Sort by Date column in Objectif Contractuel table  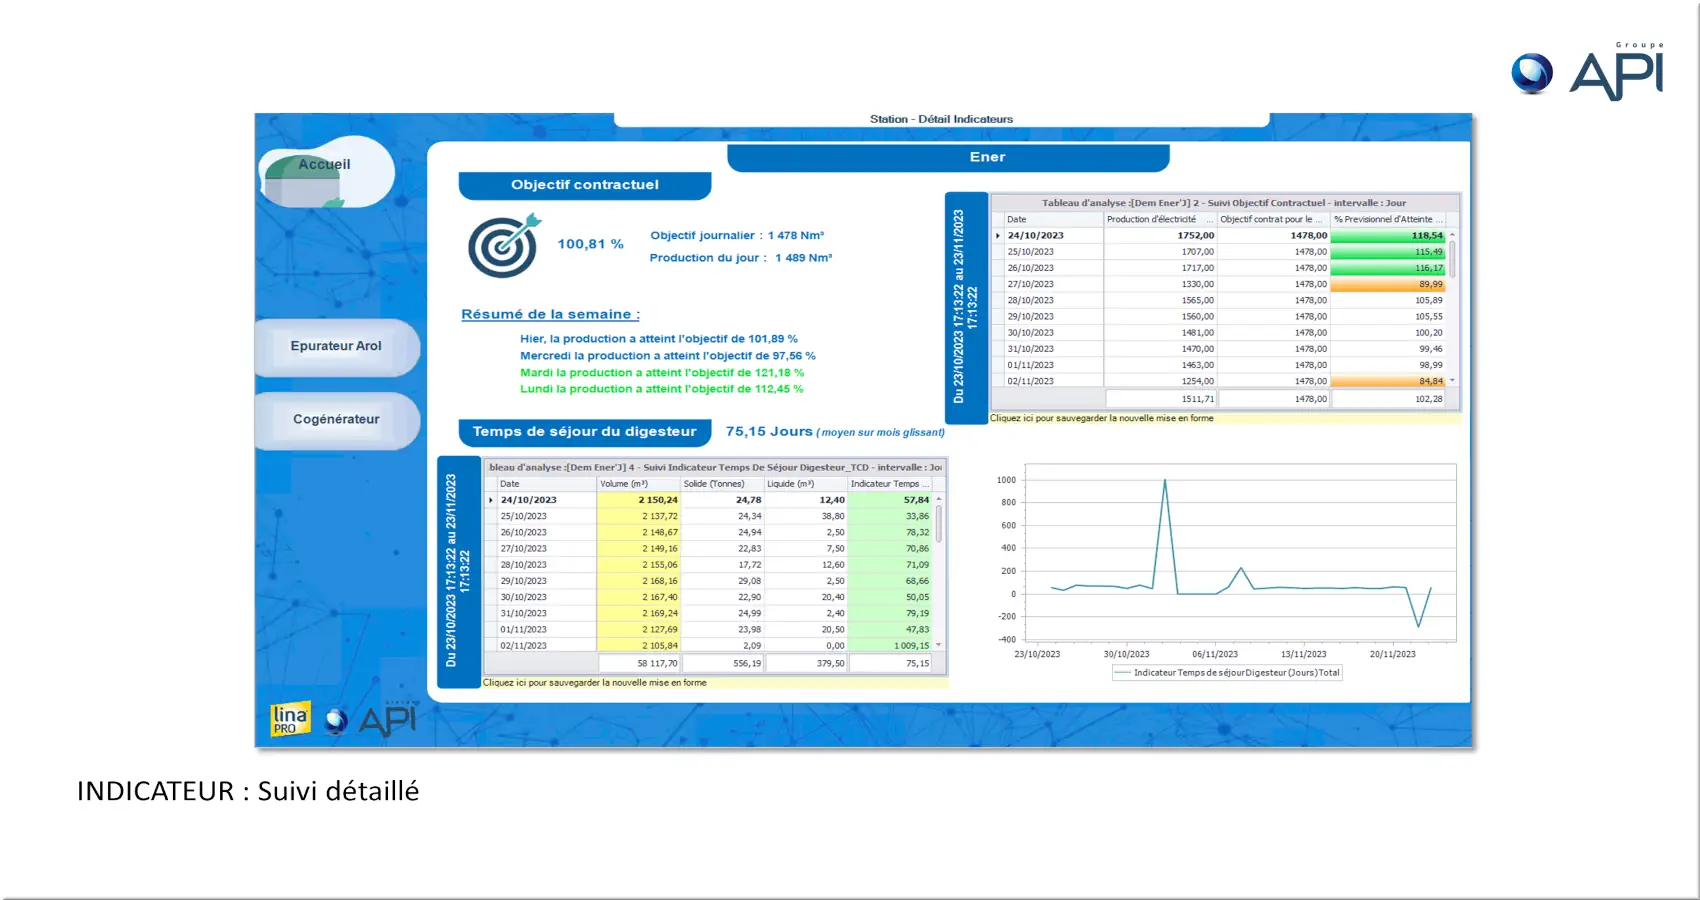tap(1054, 219)
